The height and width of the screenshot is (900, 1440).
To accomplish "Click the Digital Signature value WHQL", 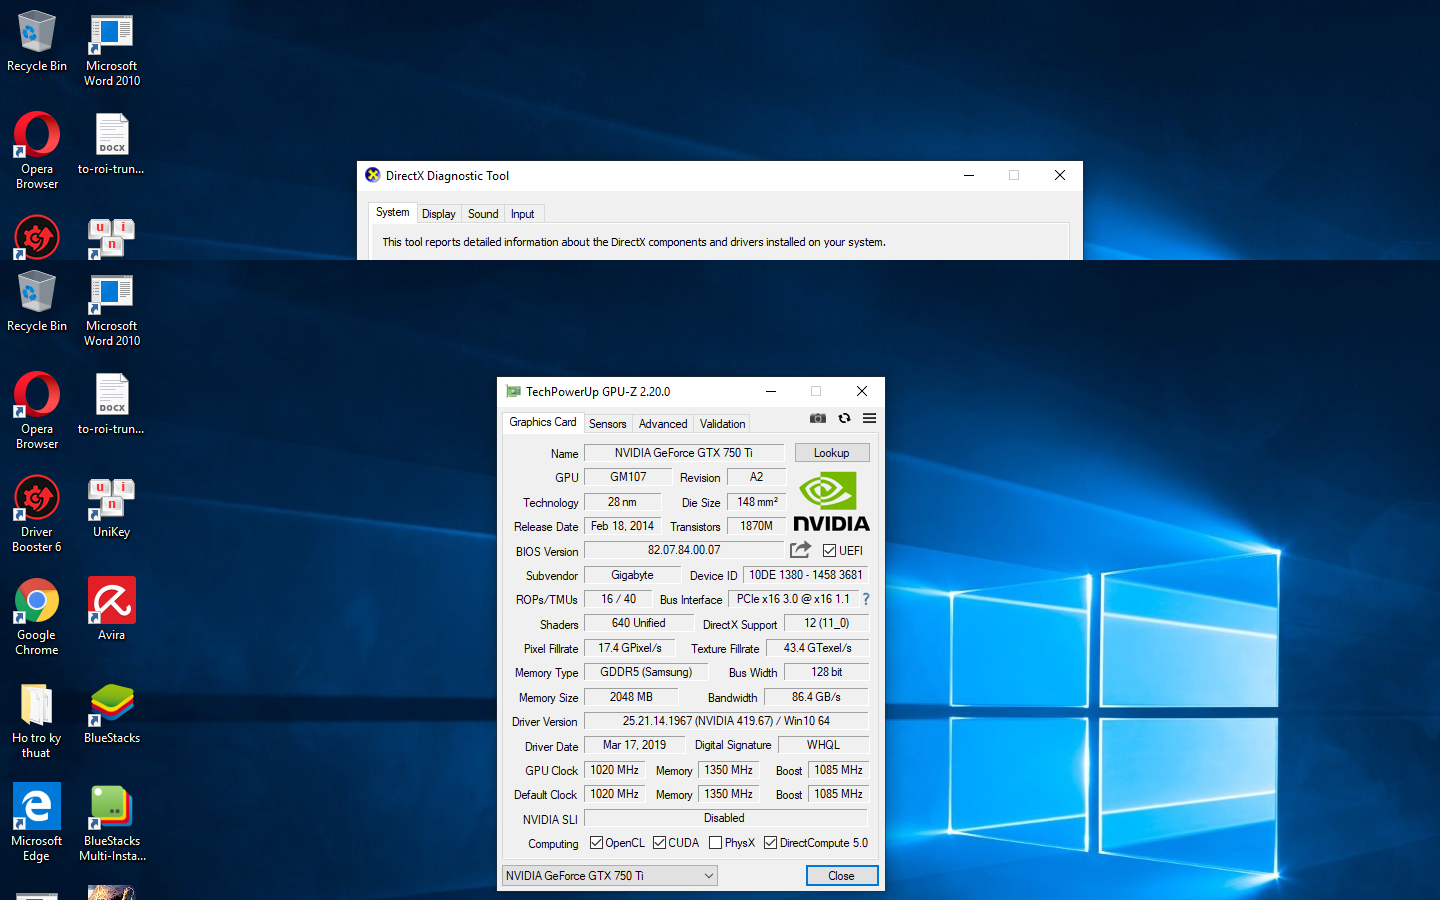I will [824, 745].
